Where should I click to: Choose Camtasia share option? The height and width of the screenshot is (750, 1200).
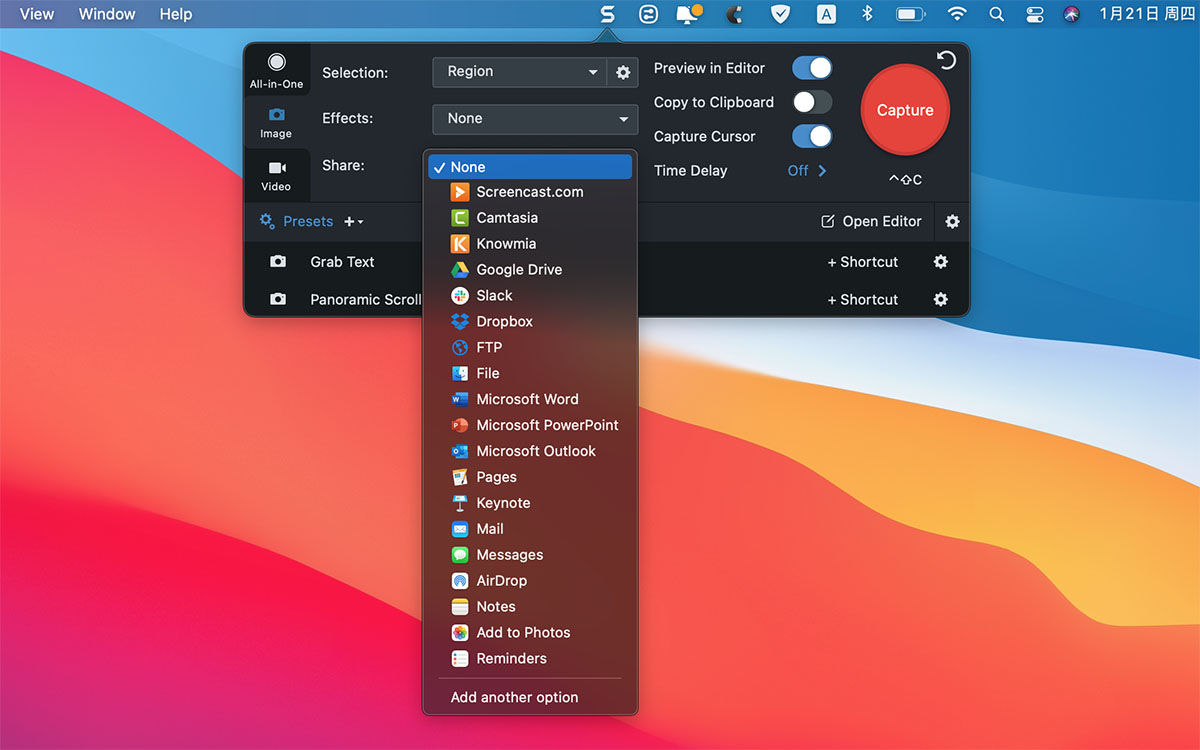point(530,218)
